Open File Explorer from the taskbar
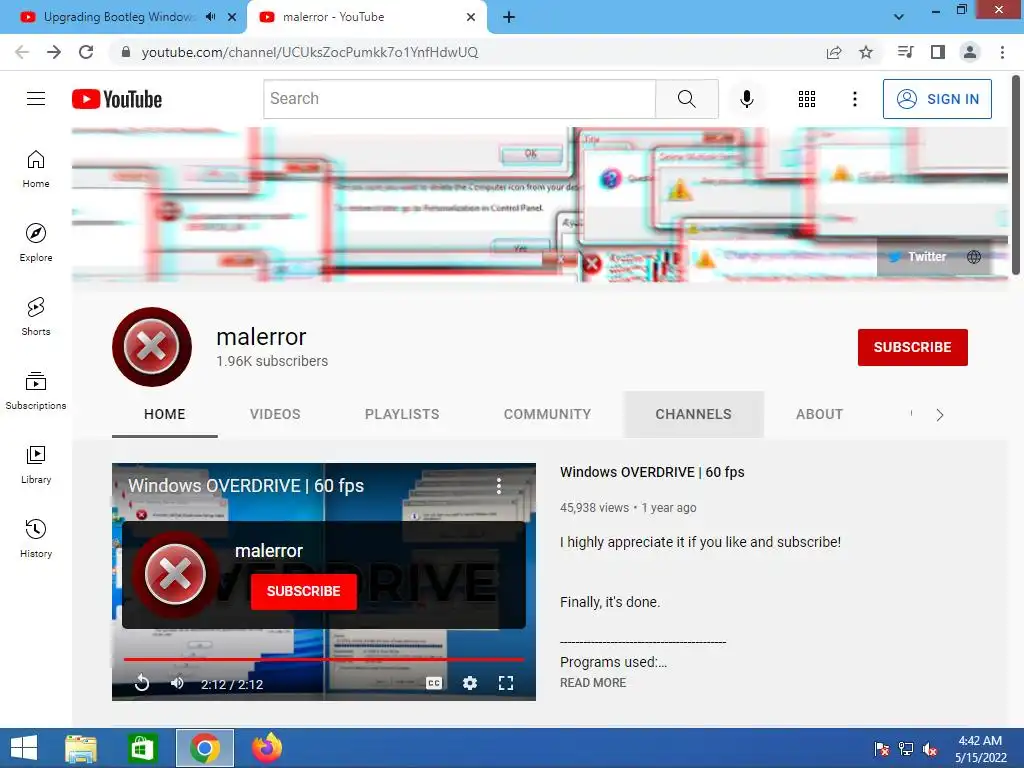 pyautogui.click(x=81, y=748)
